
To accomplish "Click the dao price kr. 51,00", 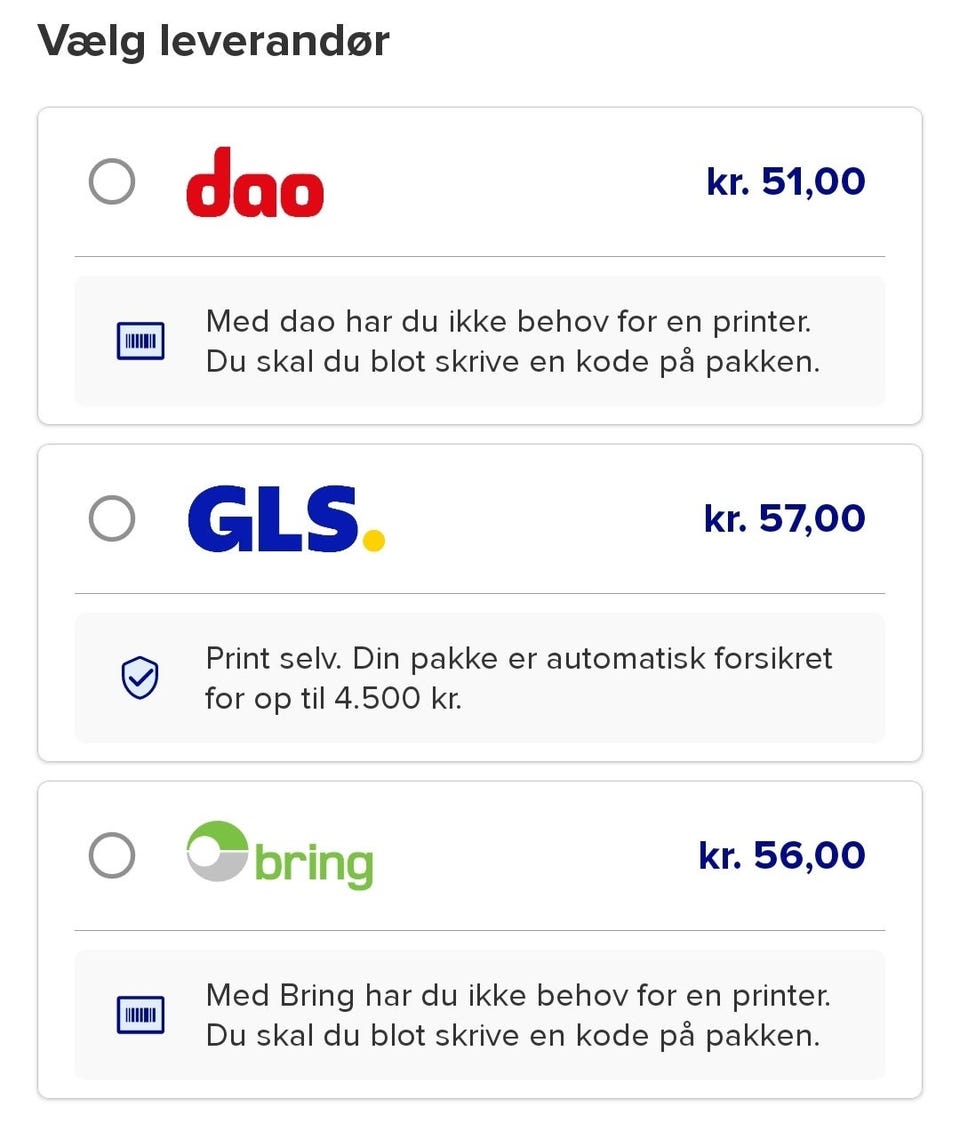I will (x=785, y=182).
